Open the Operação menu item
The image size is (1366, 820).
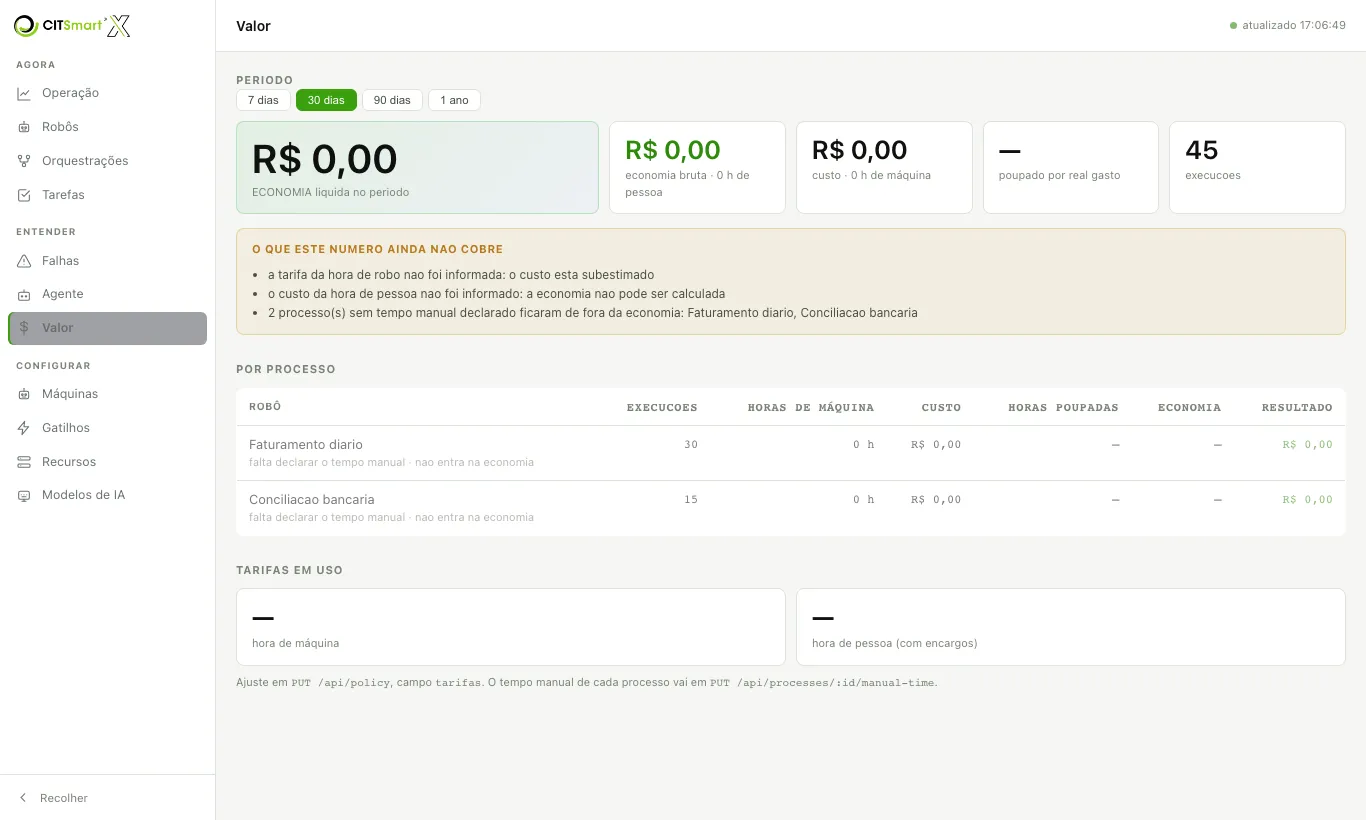pyautogui.click(x=108, y=93)
